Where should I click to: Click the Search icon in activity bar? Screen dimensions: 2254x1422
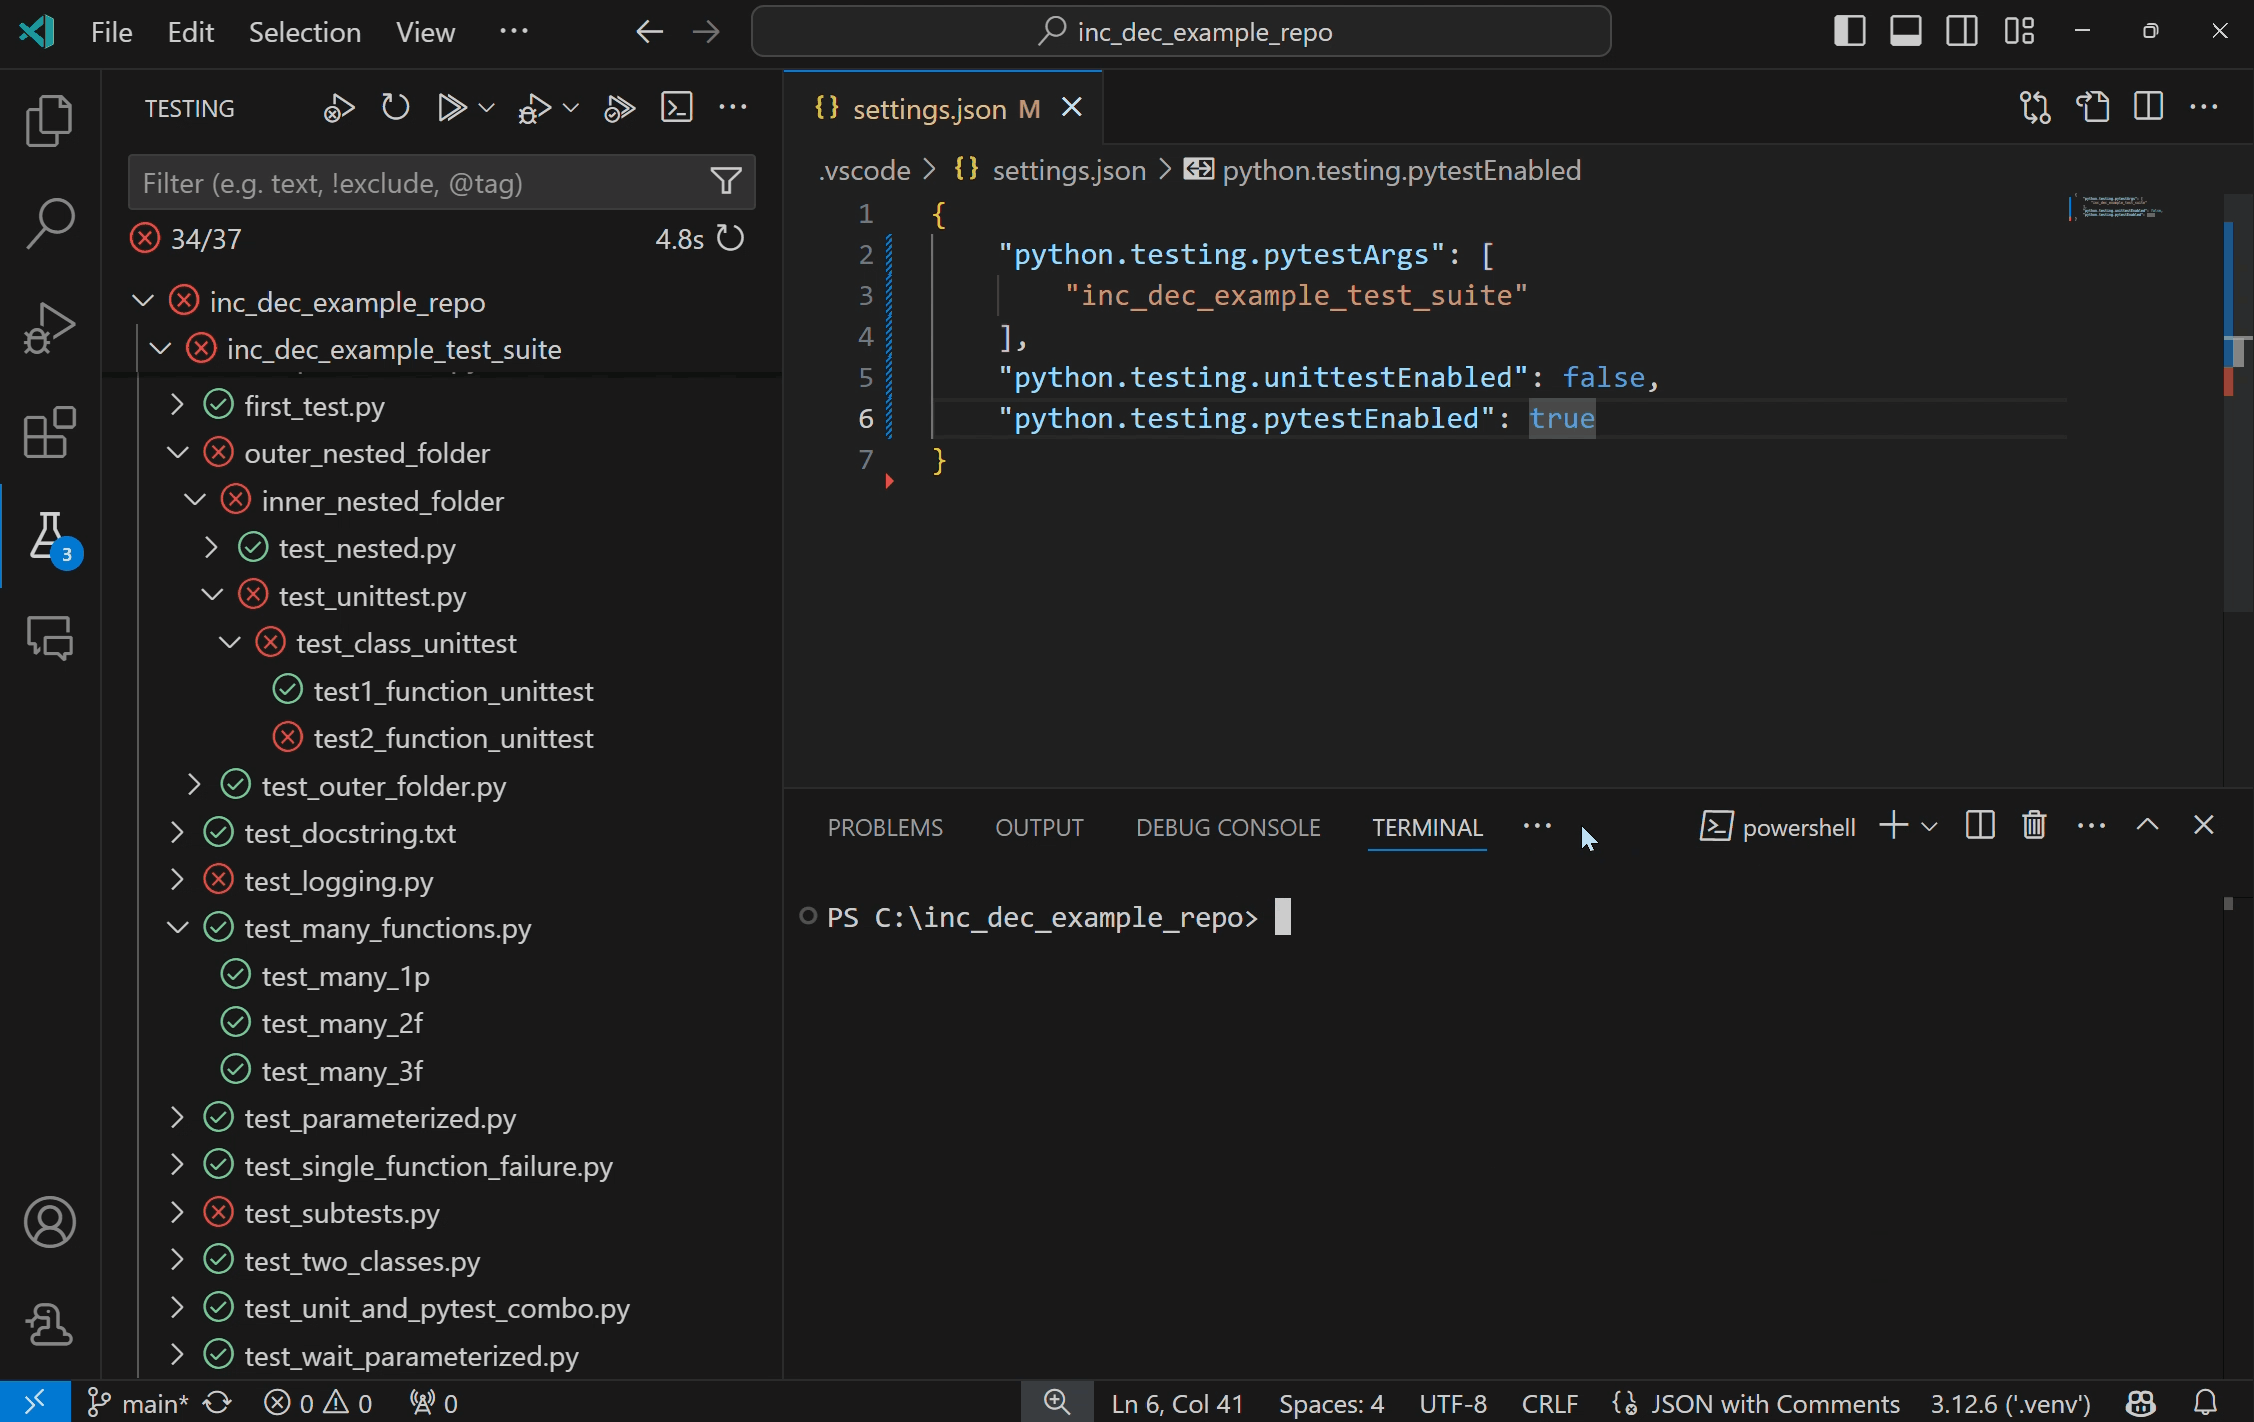point(49,222)
